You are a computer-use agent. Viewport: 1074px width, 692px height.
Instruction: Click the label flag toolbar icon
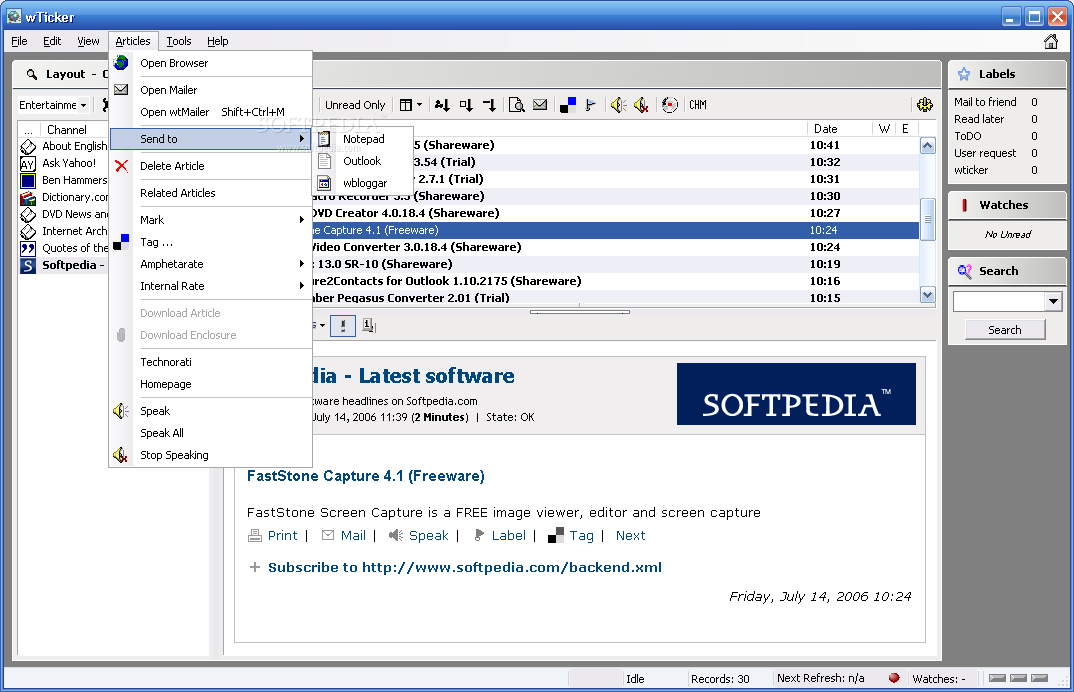590,105
